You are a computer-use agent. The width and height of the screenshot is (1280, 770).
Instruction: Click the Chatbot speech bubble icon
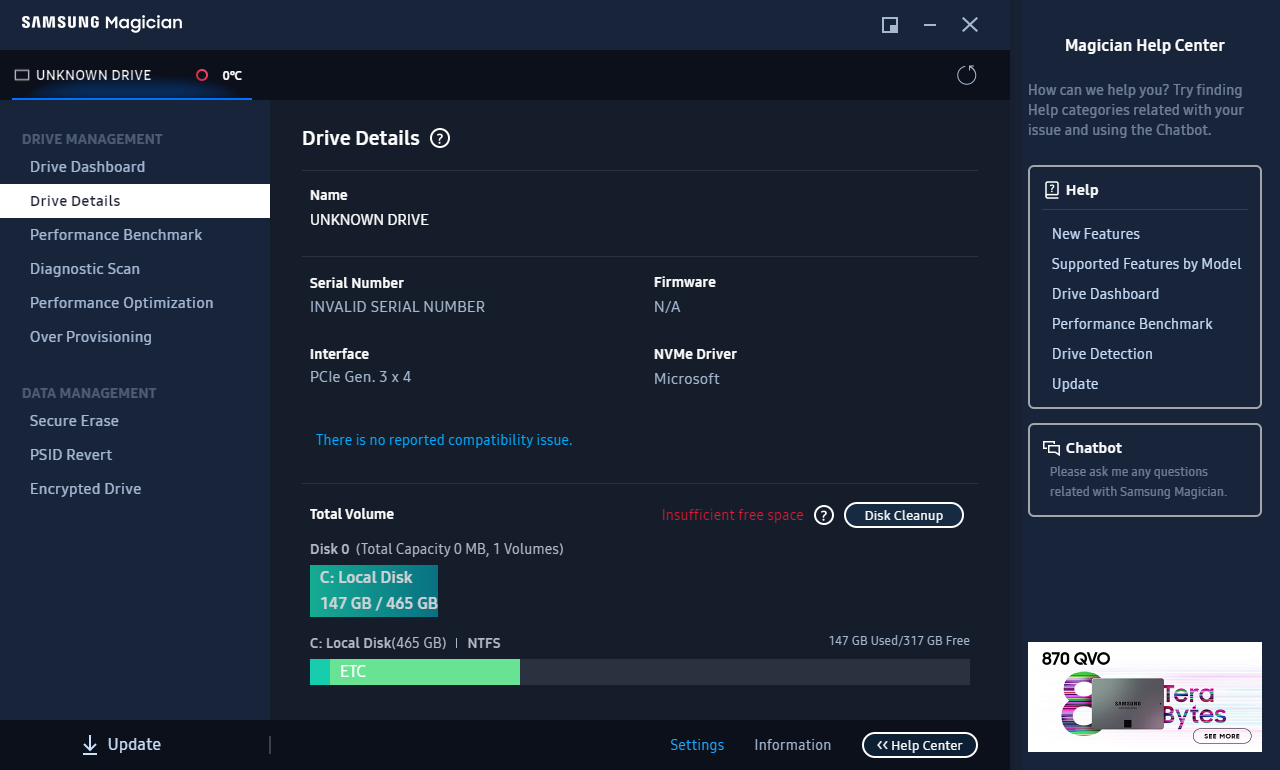(1051, 448)
